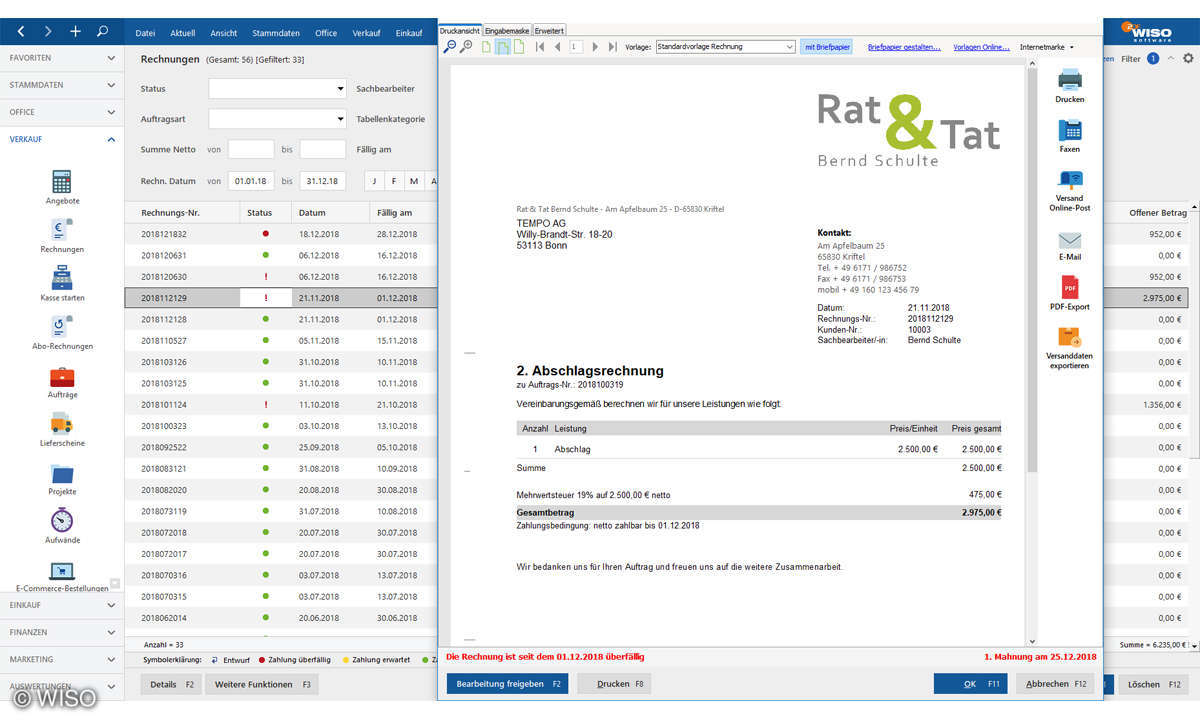Collapse the Verkauf sidebar section
The image size is (1200, 720).
coord(62,139)
